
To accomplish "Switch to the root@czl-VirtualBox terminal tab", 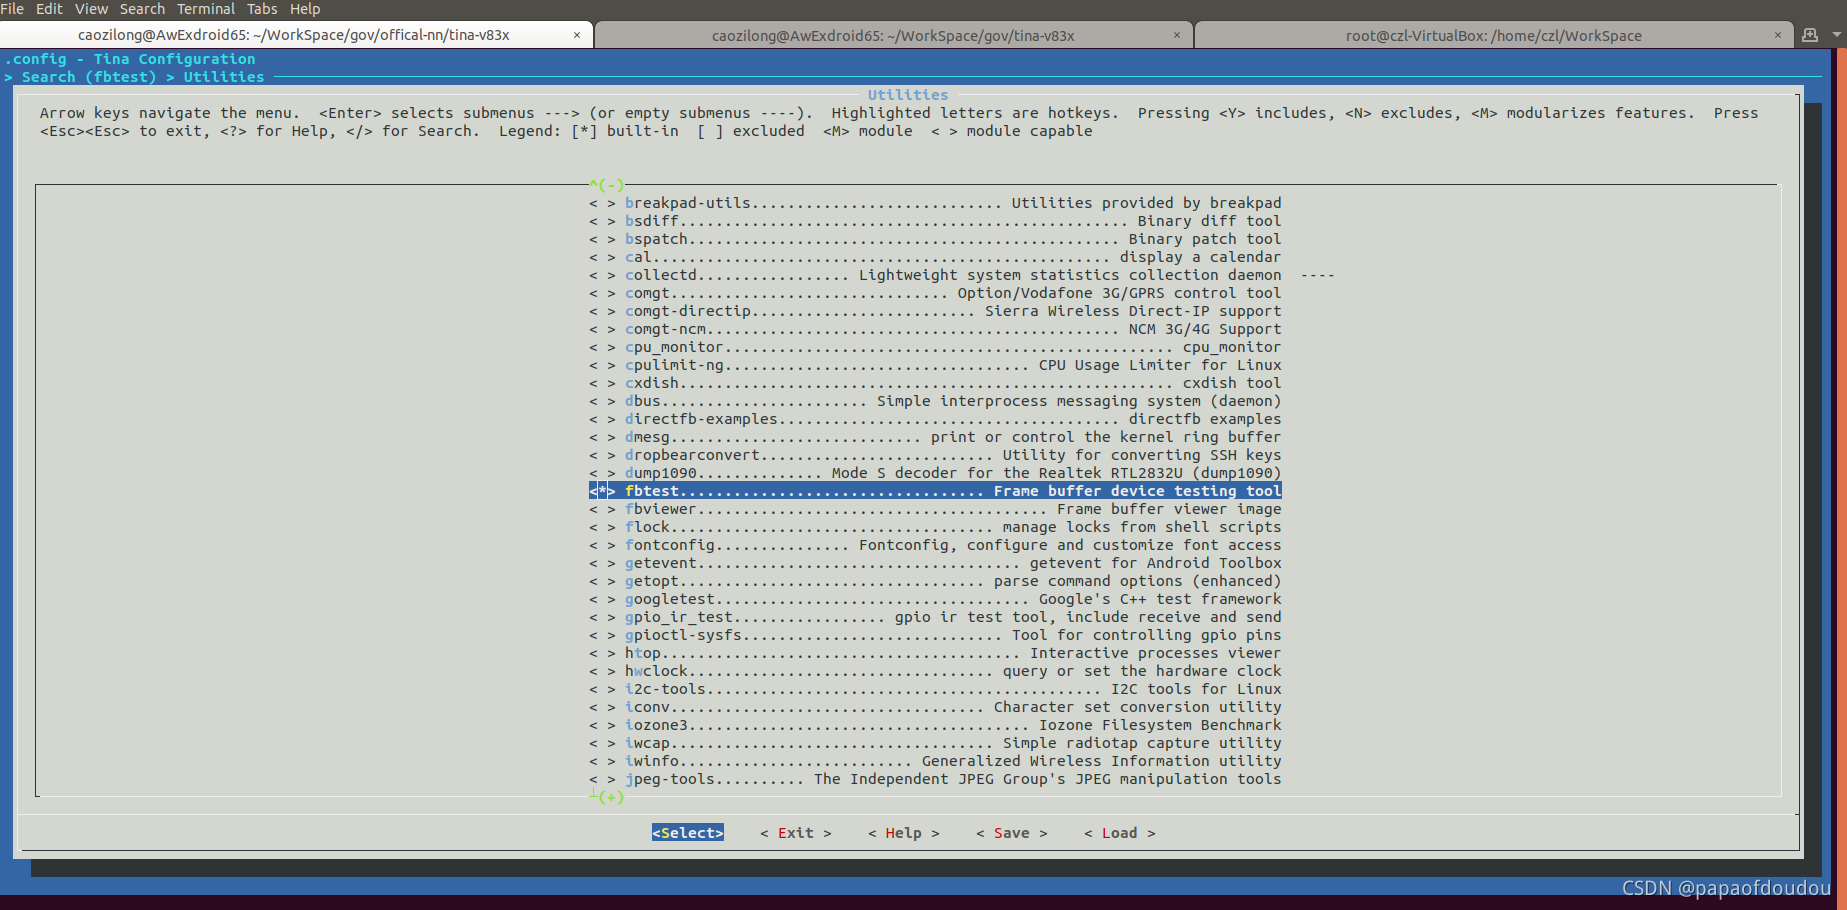I will [1493, 35].
